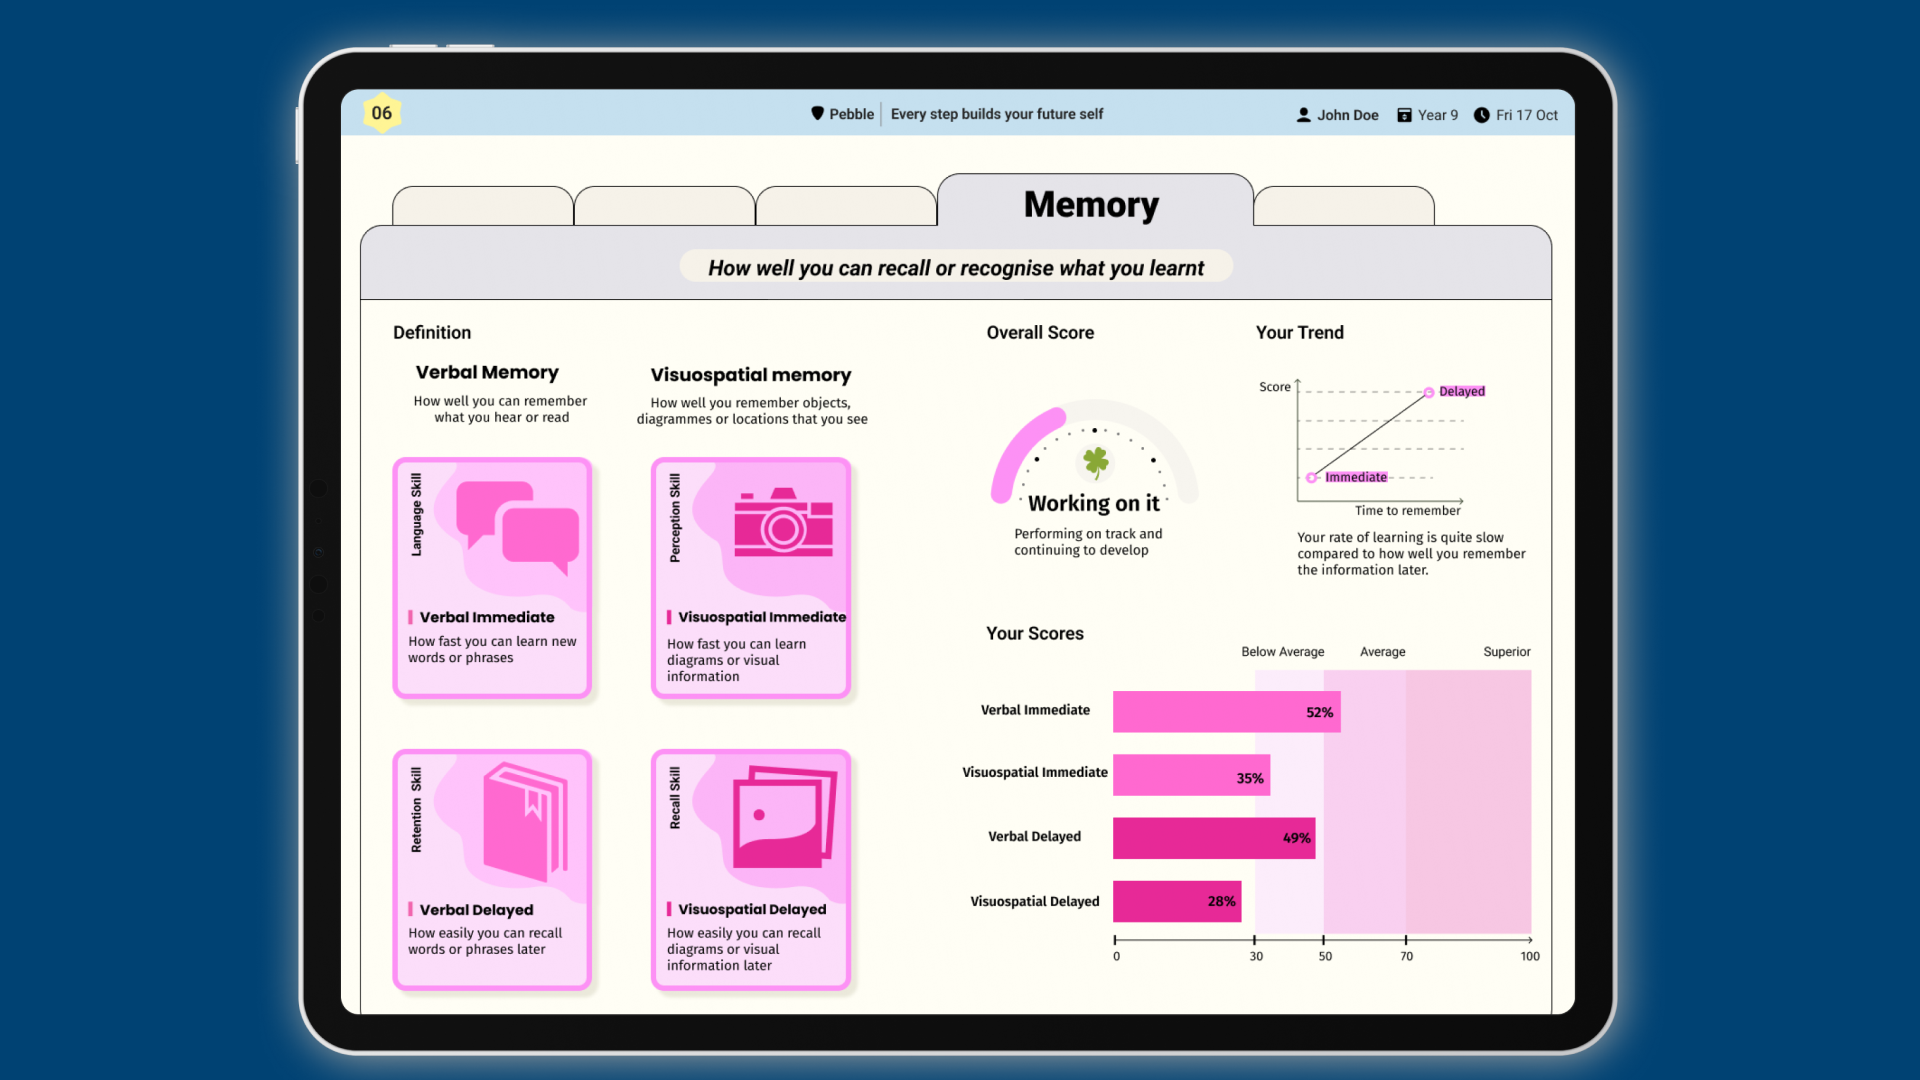Click the stacked photos icon
Viewport: 1920px width, 1080px height.
(x=784, y=818)
